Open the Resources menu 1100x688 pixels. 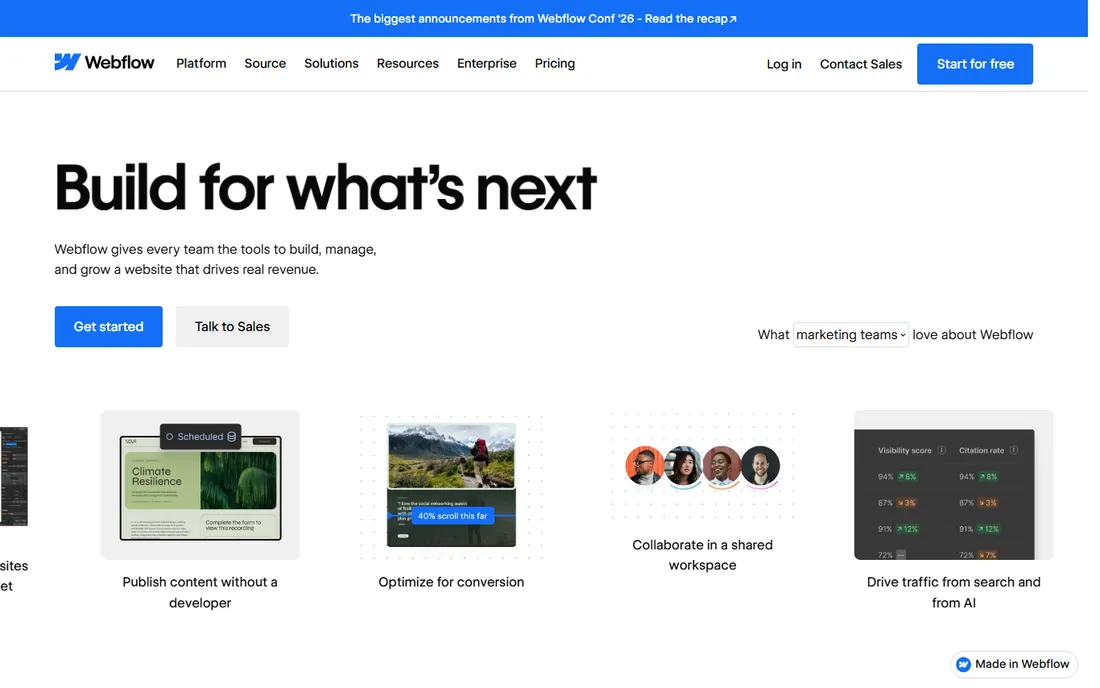pyautogui.click(x=408, y=63)
